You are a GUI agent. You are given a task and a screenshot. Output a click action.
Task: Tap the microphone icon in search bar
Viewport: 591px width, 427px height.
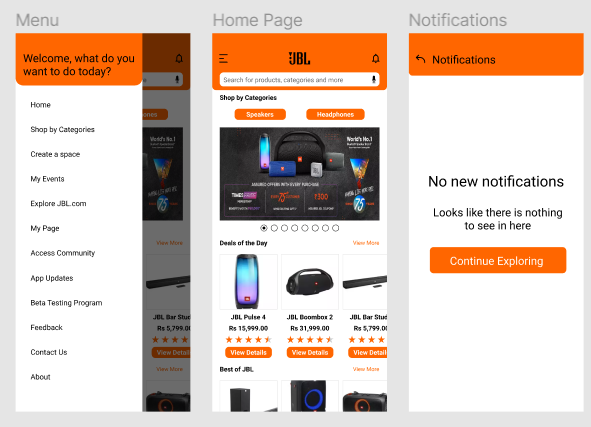(374, 80)
